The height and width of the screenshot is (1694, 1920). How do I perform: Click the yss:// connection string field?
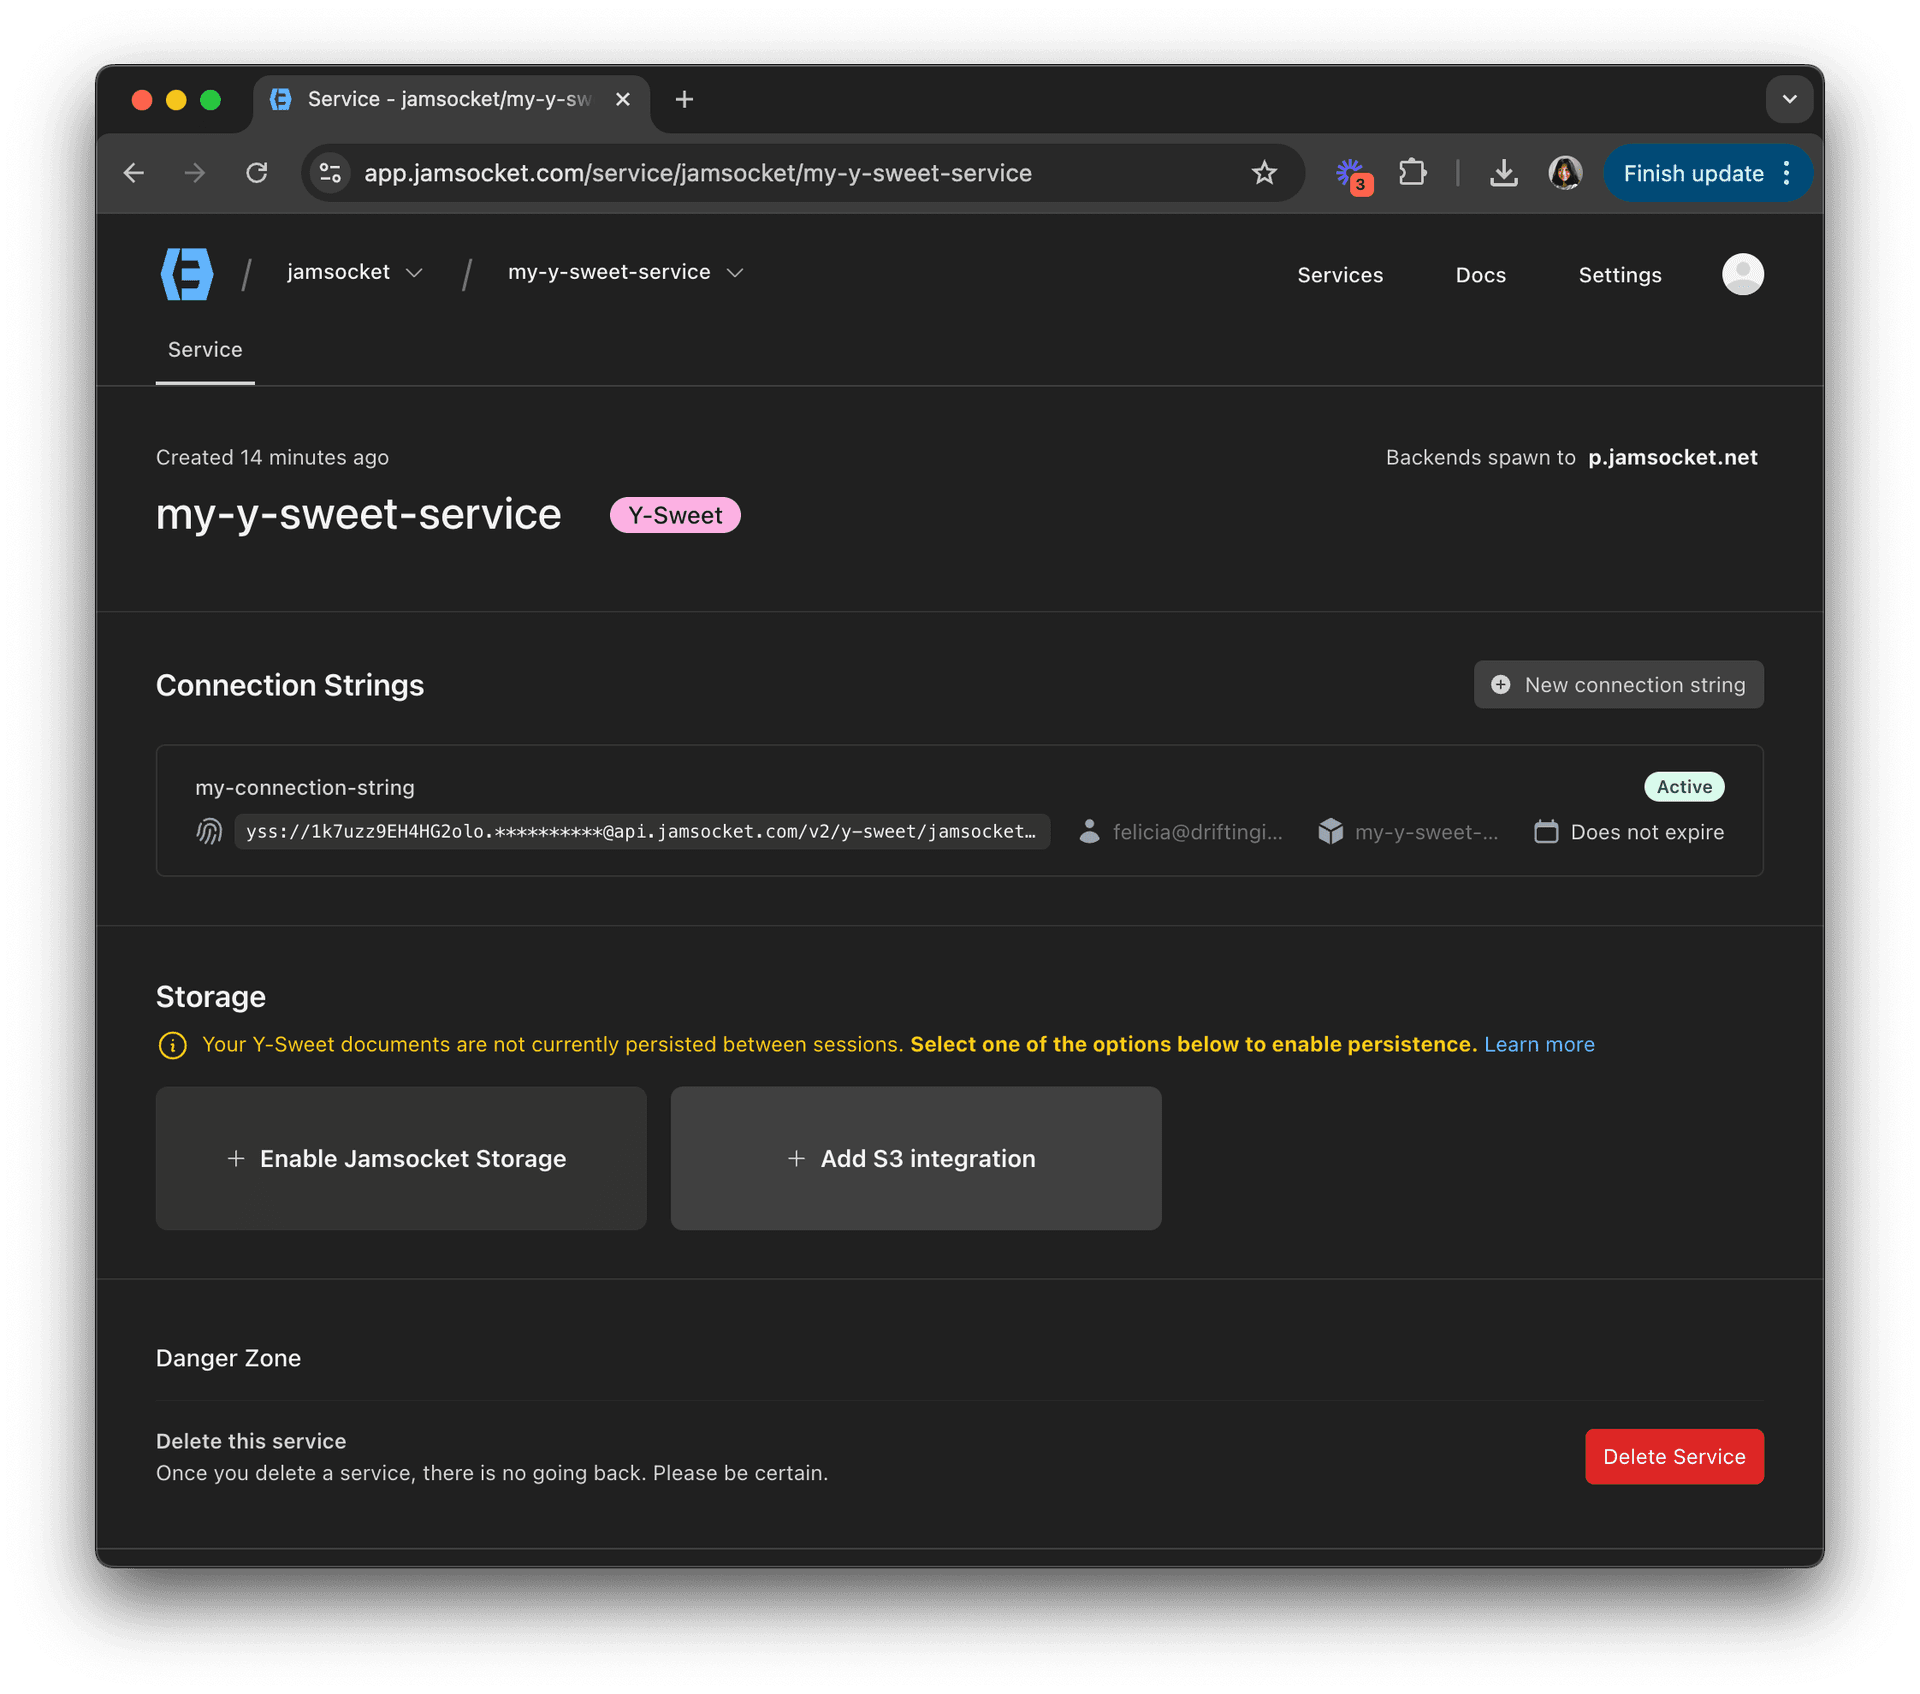click(x=642, y=831)
